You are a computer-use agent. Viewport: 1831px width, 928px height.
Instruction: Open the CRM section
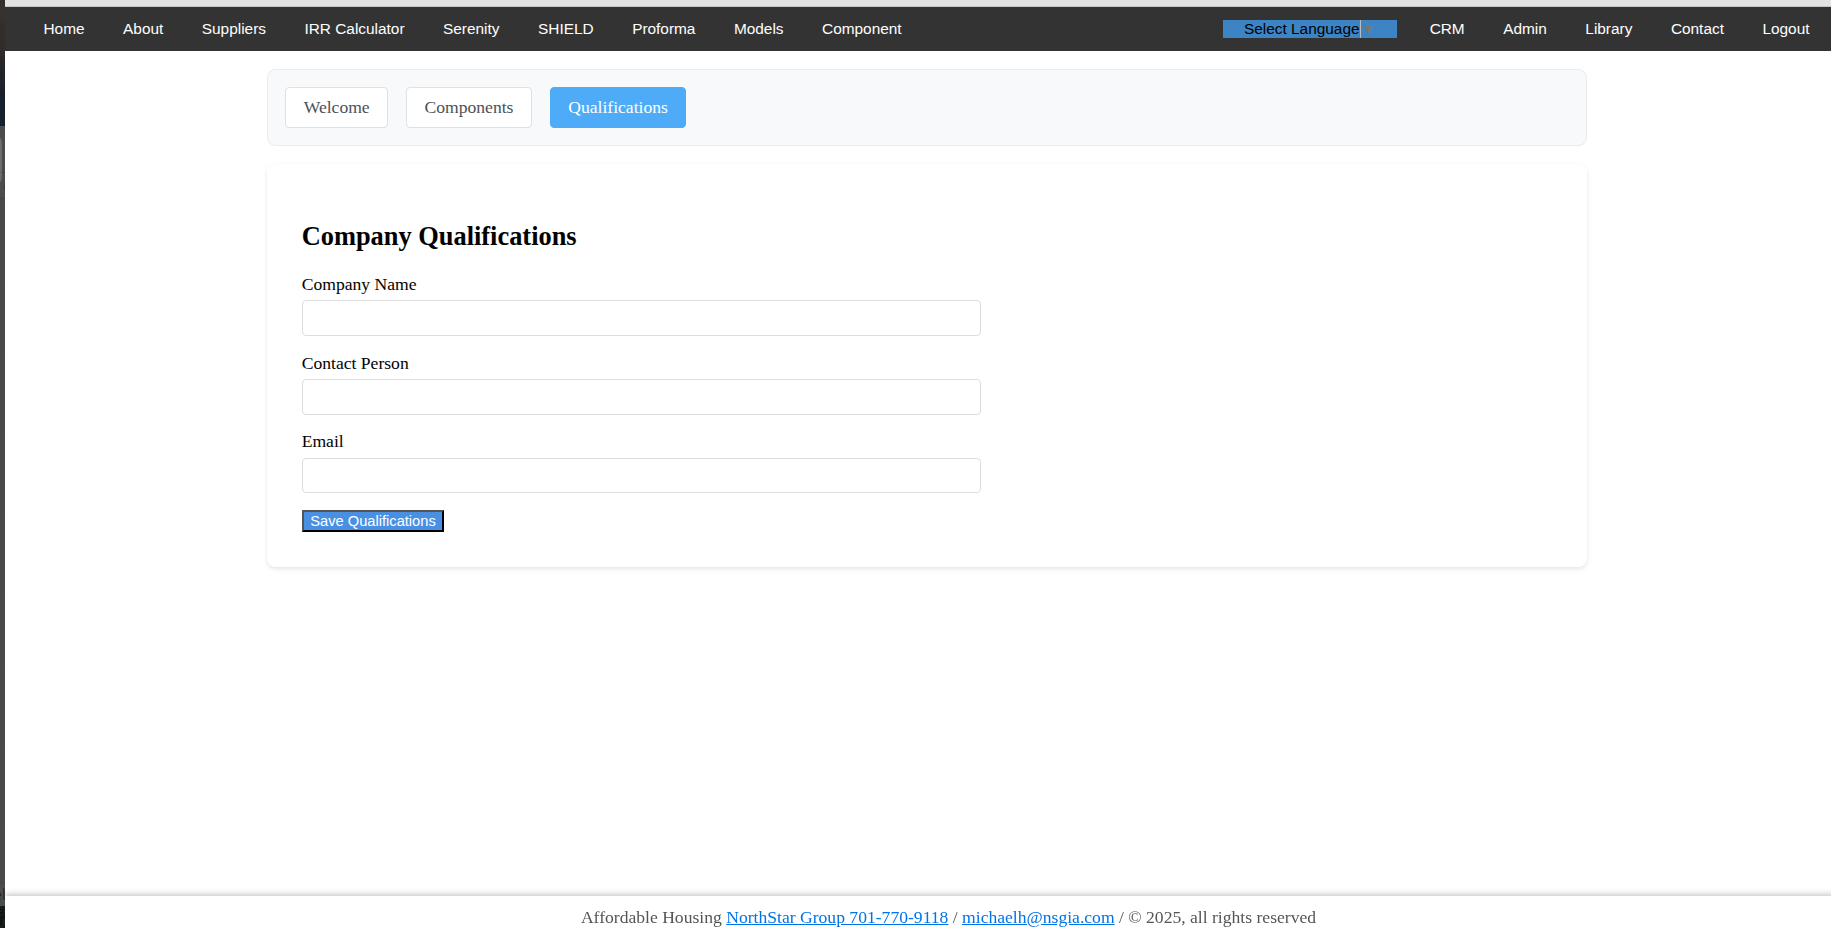pos(1446,29)
